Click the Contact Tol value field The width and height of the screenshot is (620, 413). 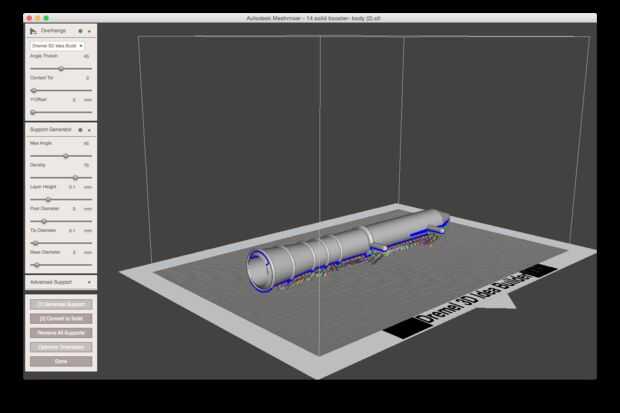click(x=87, y=78)
